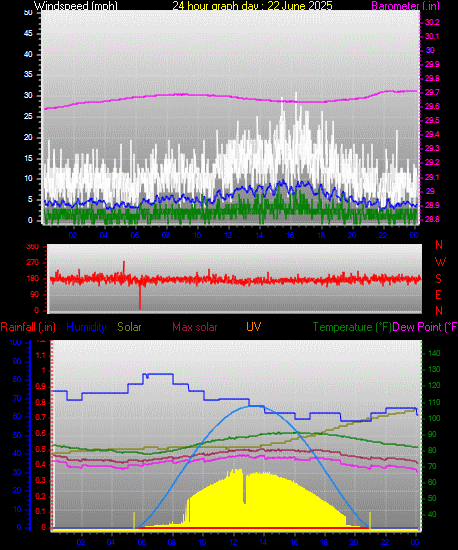This screenshot has width=458, height=550.
Task: Click the "30.1" barometer axis value
Action: 432,36
